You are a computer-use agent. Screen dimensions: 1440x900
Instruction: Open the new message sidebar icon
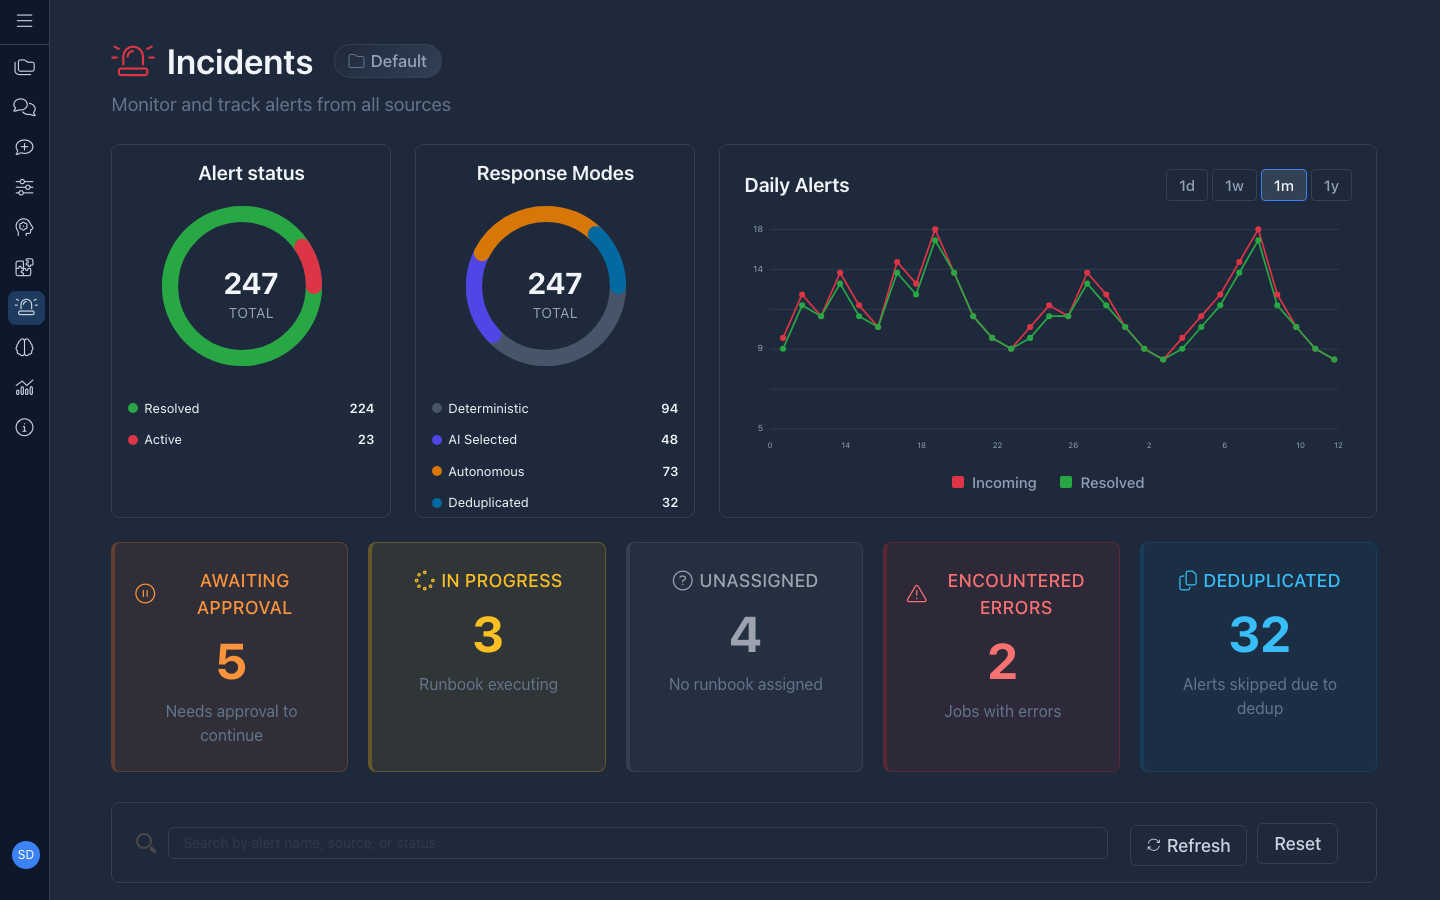pyautogui.click(x=24, y=147)
